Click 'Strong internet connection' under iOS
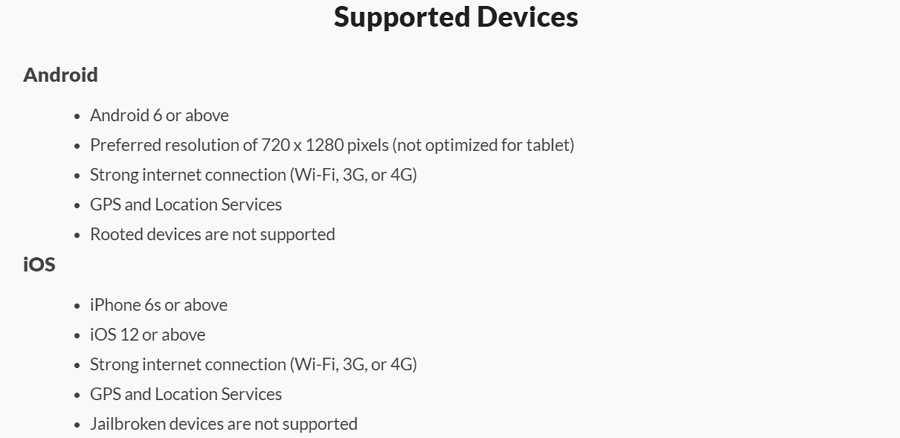This screenshot has width=900, height=438. click(x=188, y=364)
